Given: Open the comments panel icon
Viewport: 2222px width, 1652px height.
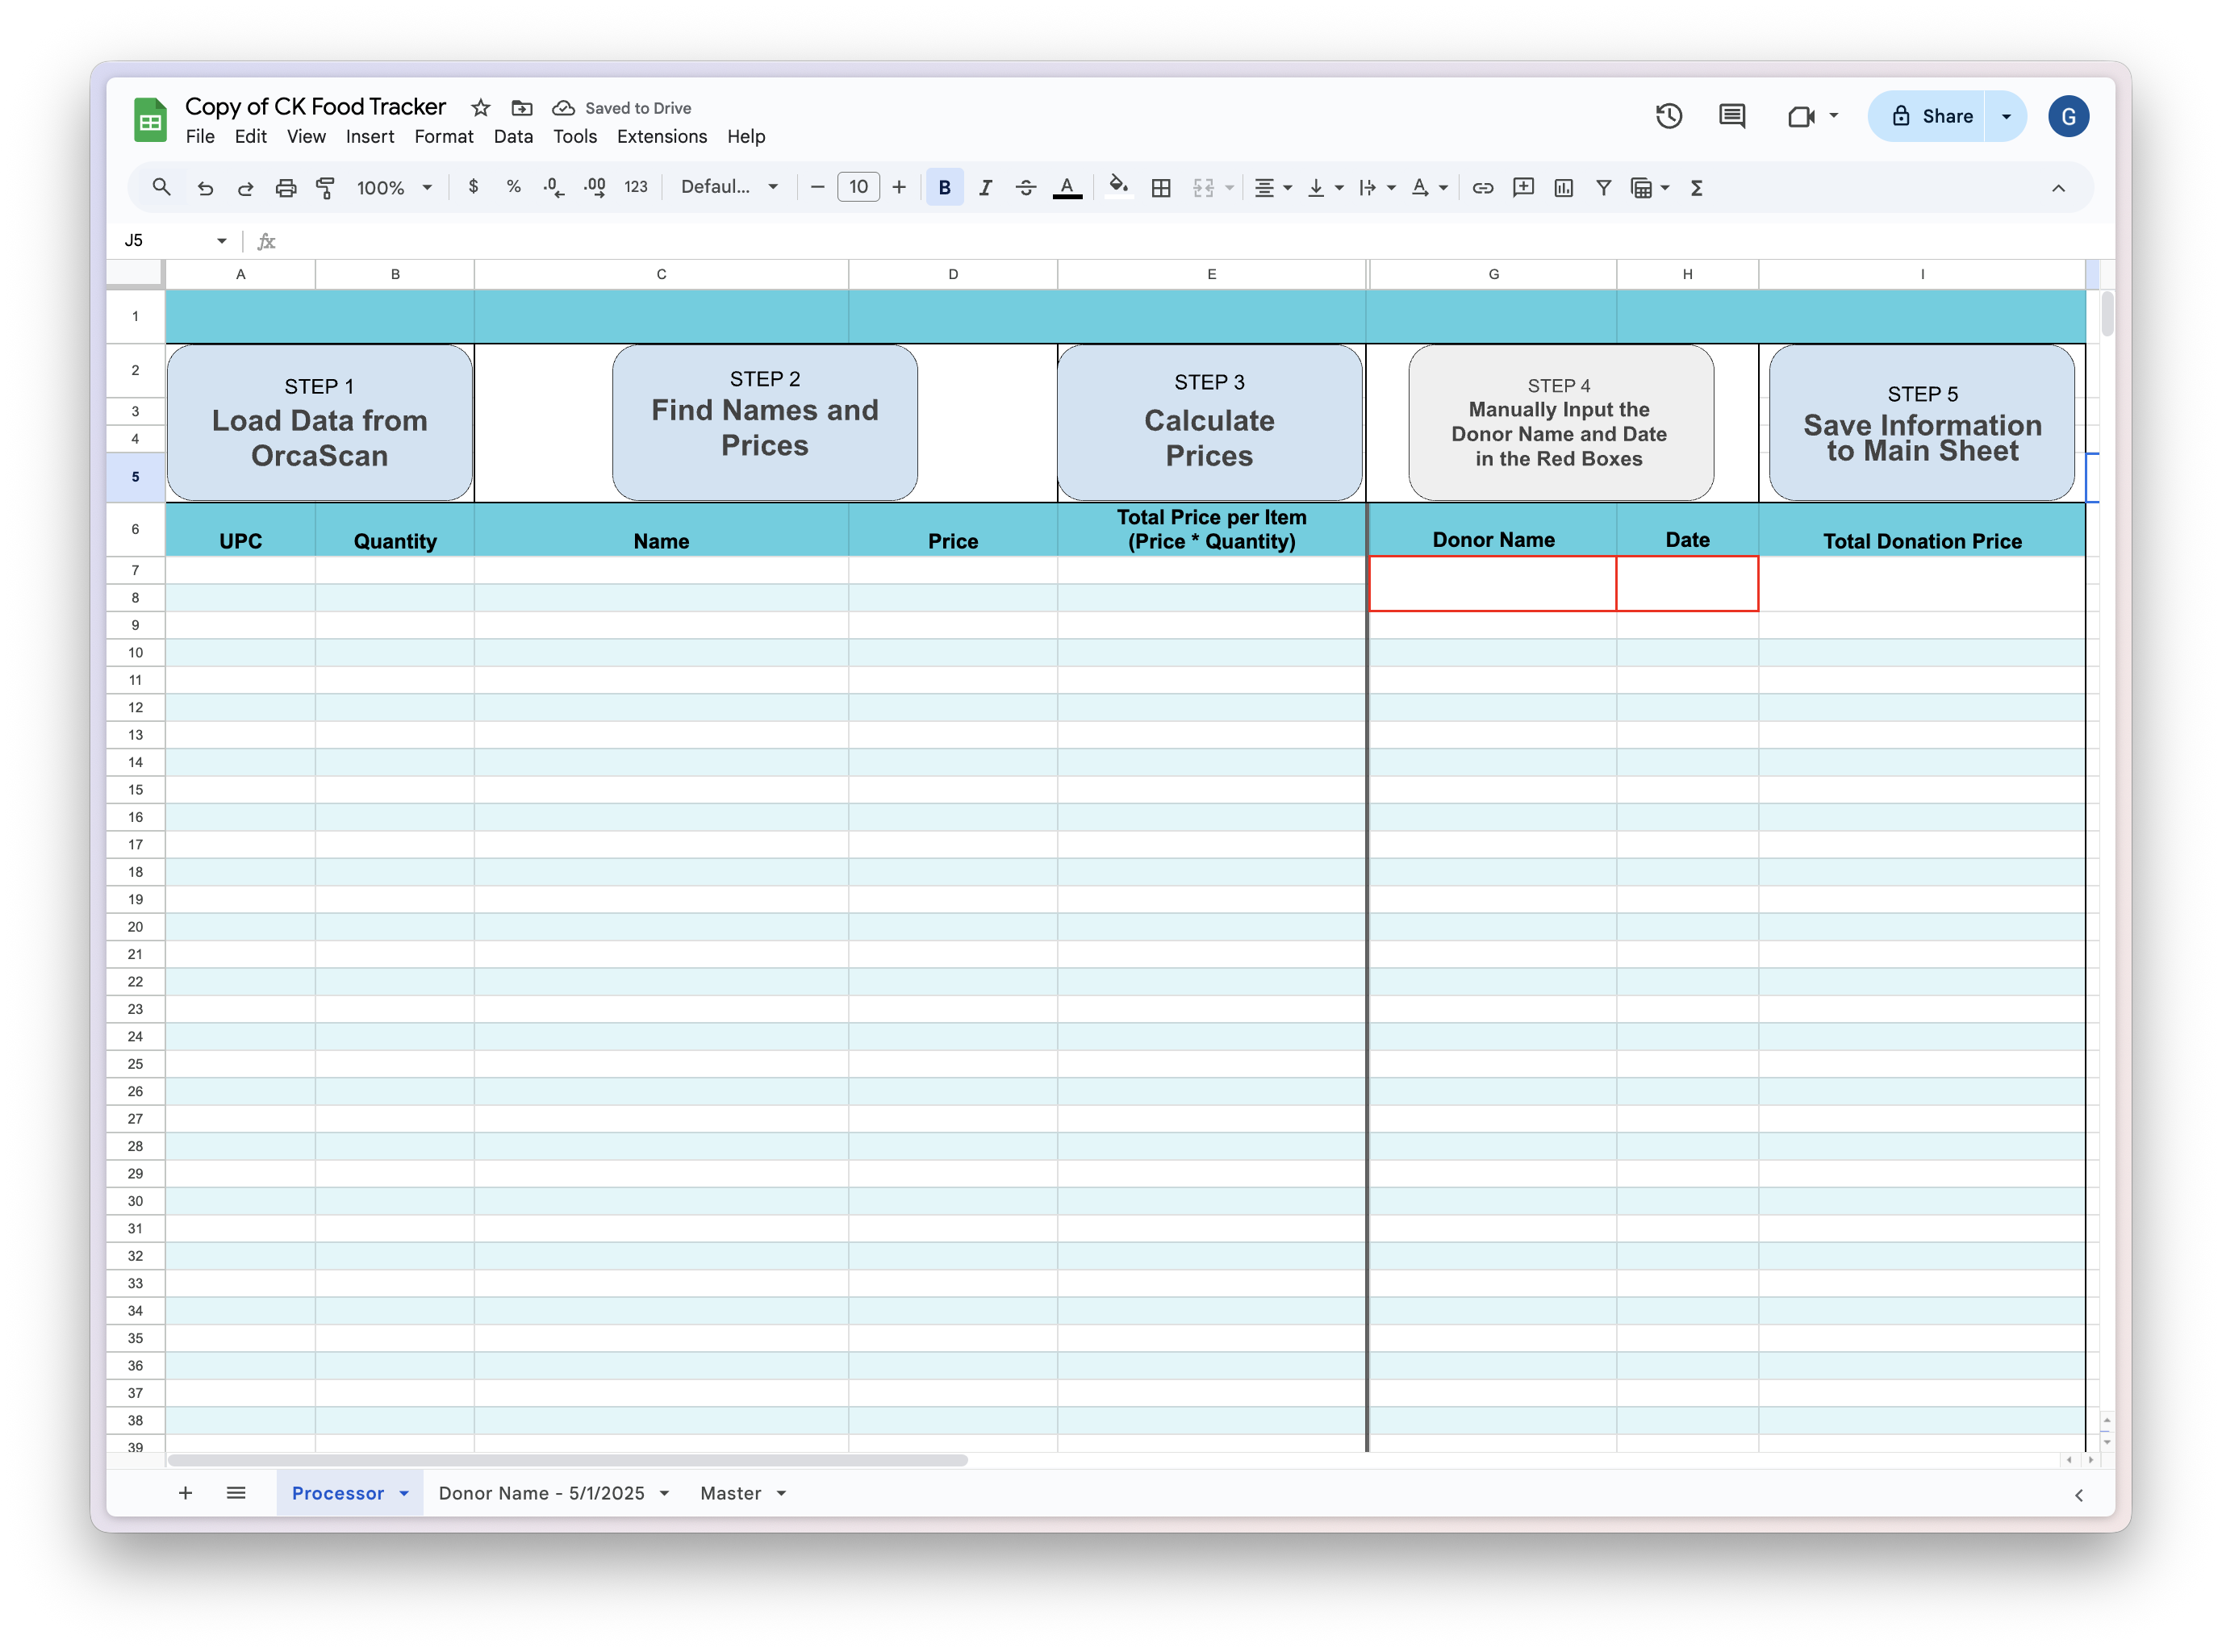Looking at the screenshot, I should (x=1732, y=116).
